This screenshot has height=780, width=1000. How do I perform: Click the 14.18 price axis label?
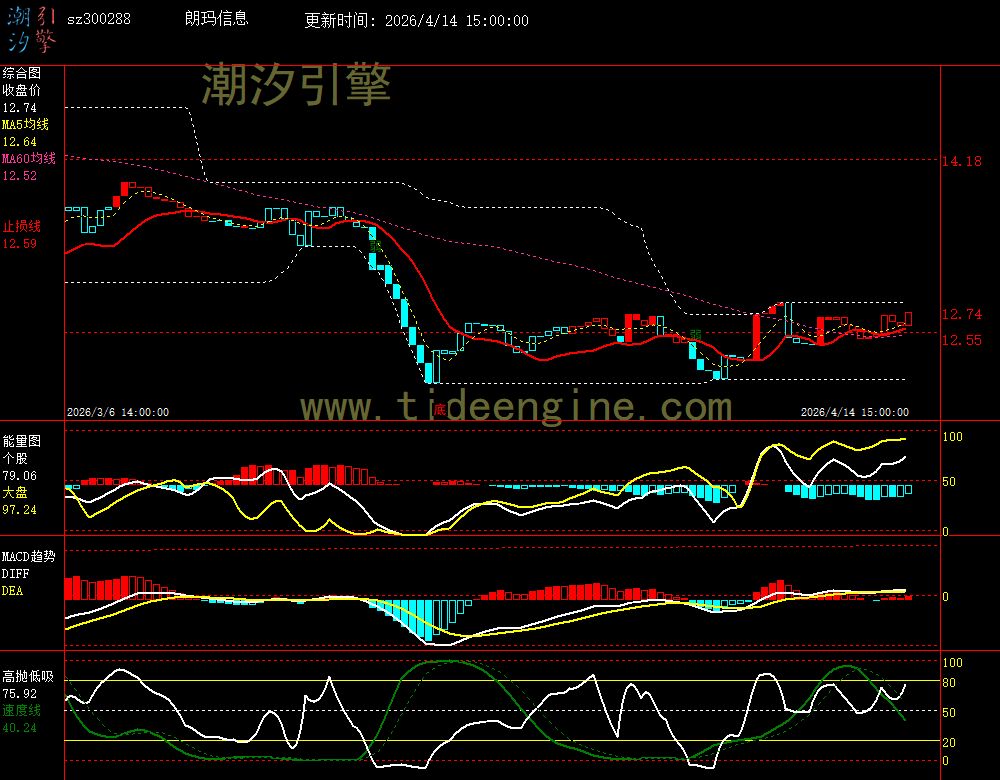coord(960,161)
